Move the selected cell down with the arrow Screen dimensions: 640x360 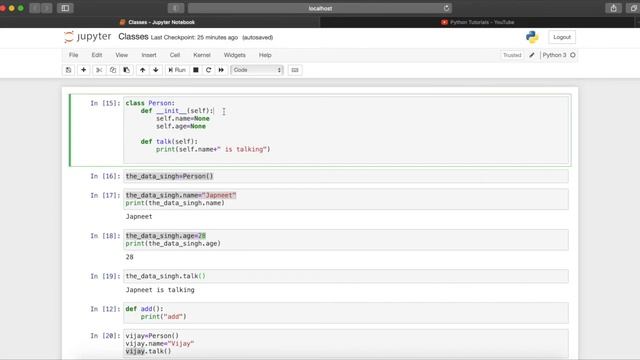156,70
